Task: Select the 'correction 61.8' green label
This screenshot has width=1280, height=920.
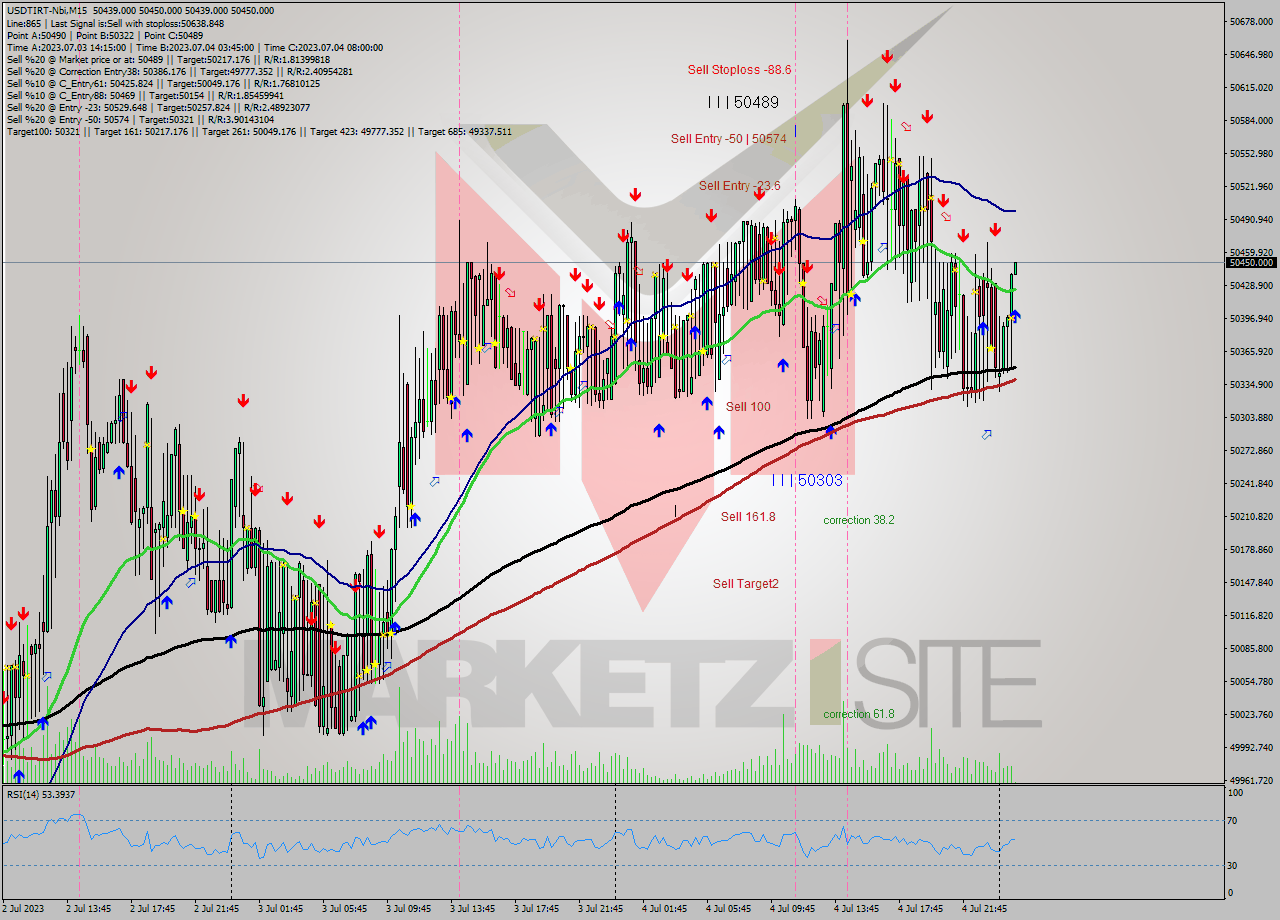Action: [858, 714]
